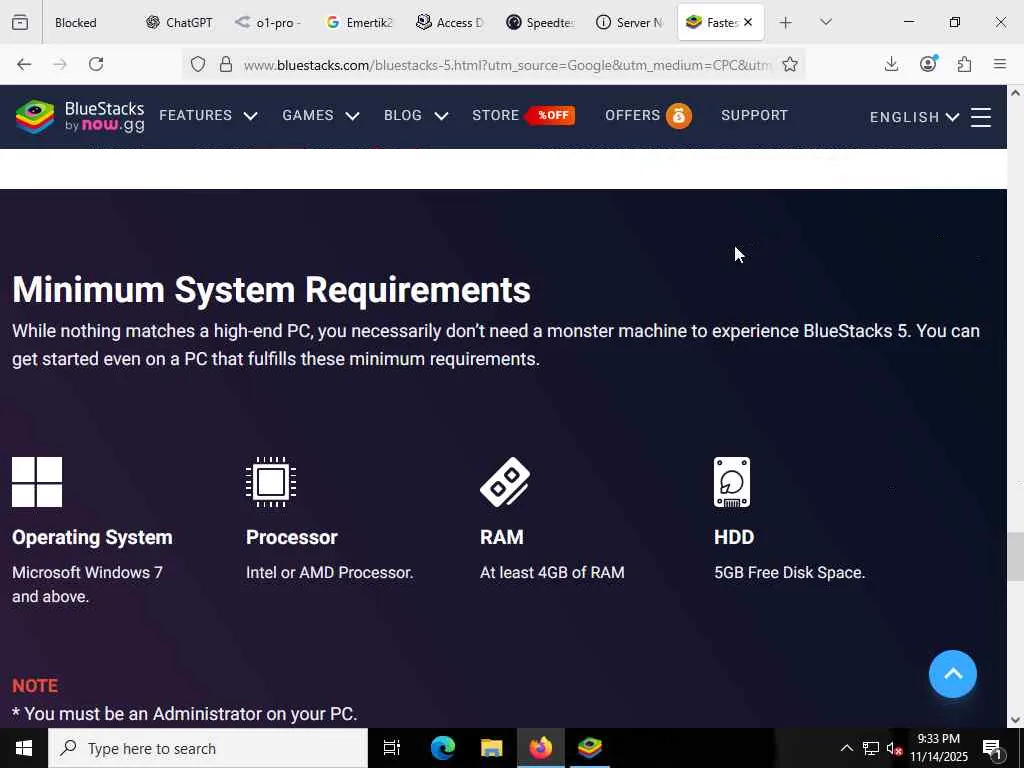
Task: Click the 'Type here to search' taskbar box
Action: pyautogui.click(x=208, y=748)
